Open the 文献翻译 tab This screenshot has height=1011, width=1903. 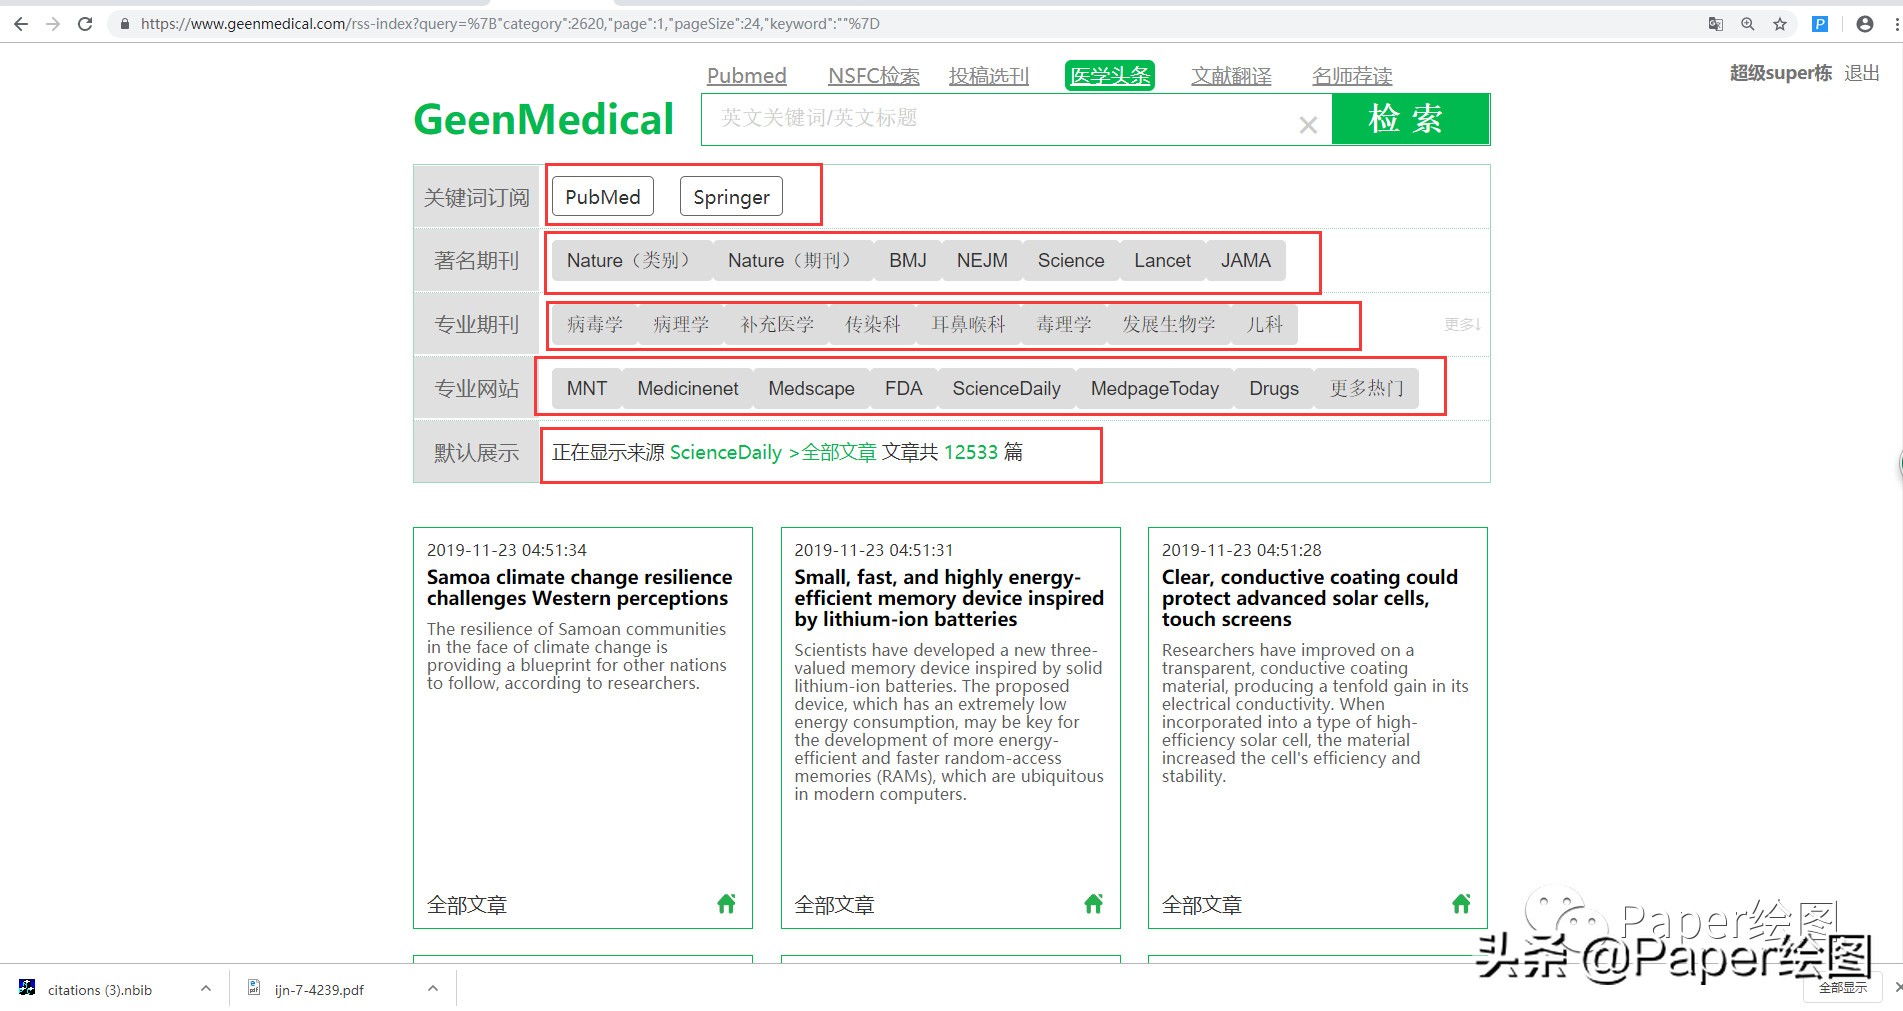pyautogui.click(x=1230, y=75)
